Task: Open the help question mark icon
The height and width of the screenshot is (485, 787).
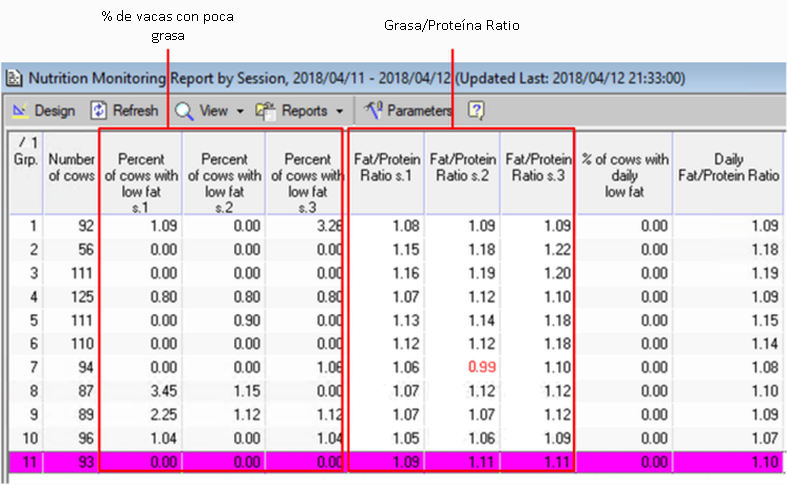Action: (x=477, y=110)
